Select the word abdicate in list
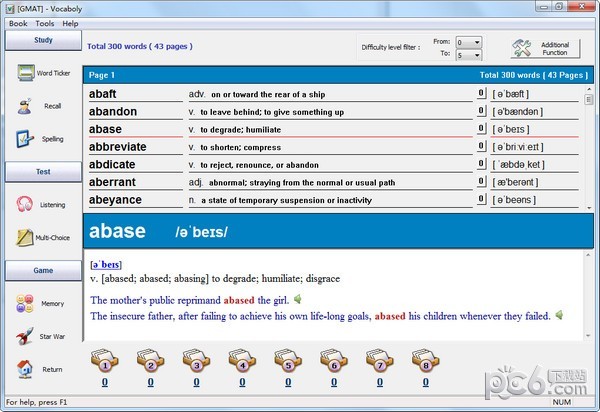 tap(112, 164)
